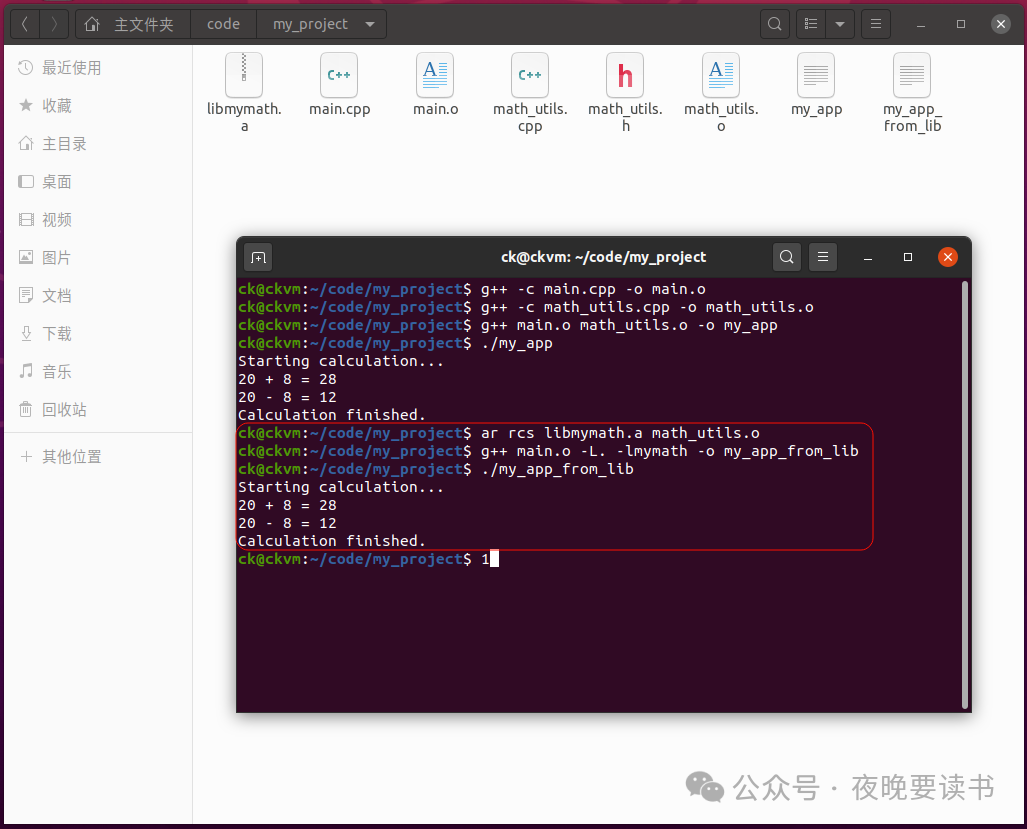Select the math_utils.cpp file icon
The height and width of the screenshot is (829, 1027).
pyautogui.click(x=530, y=75)
